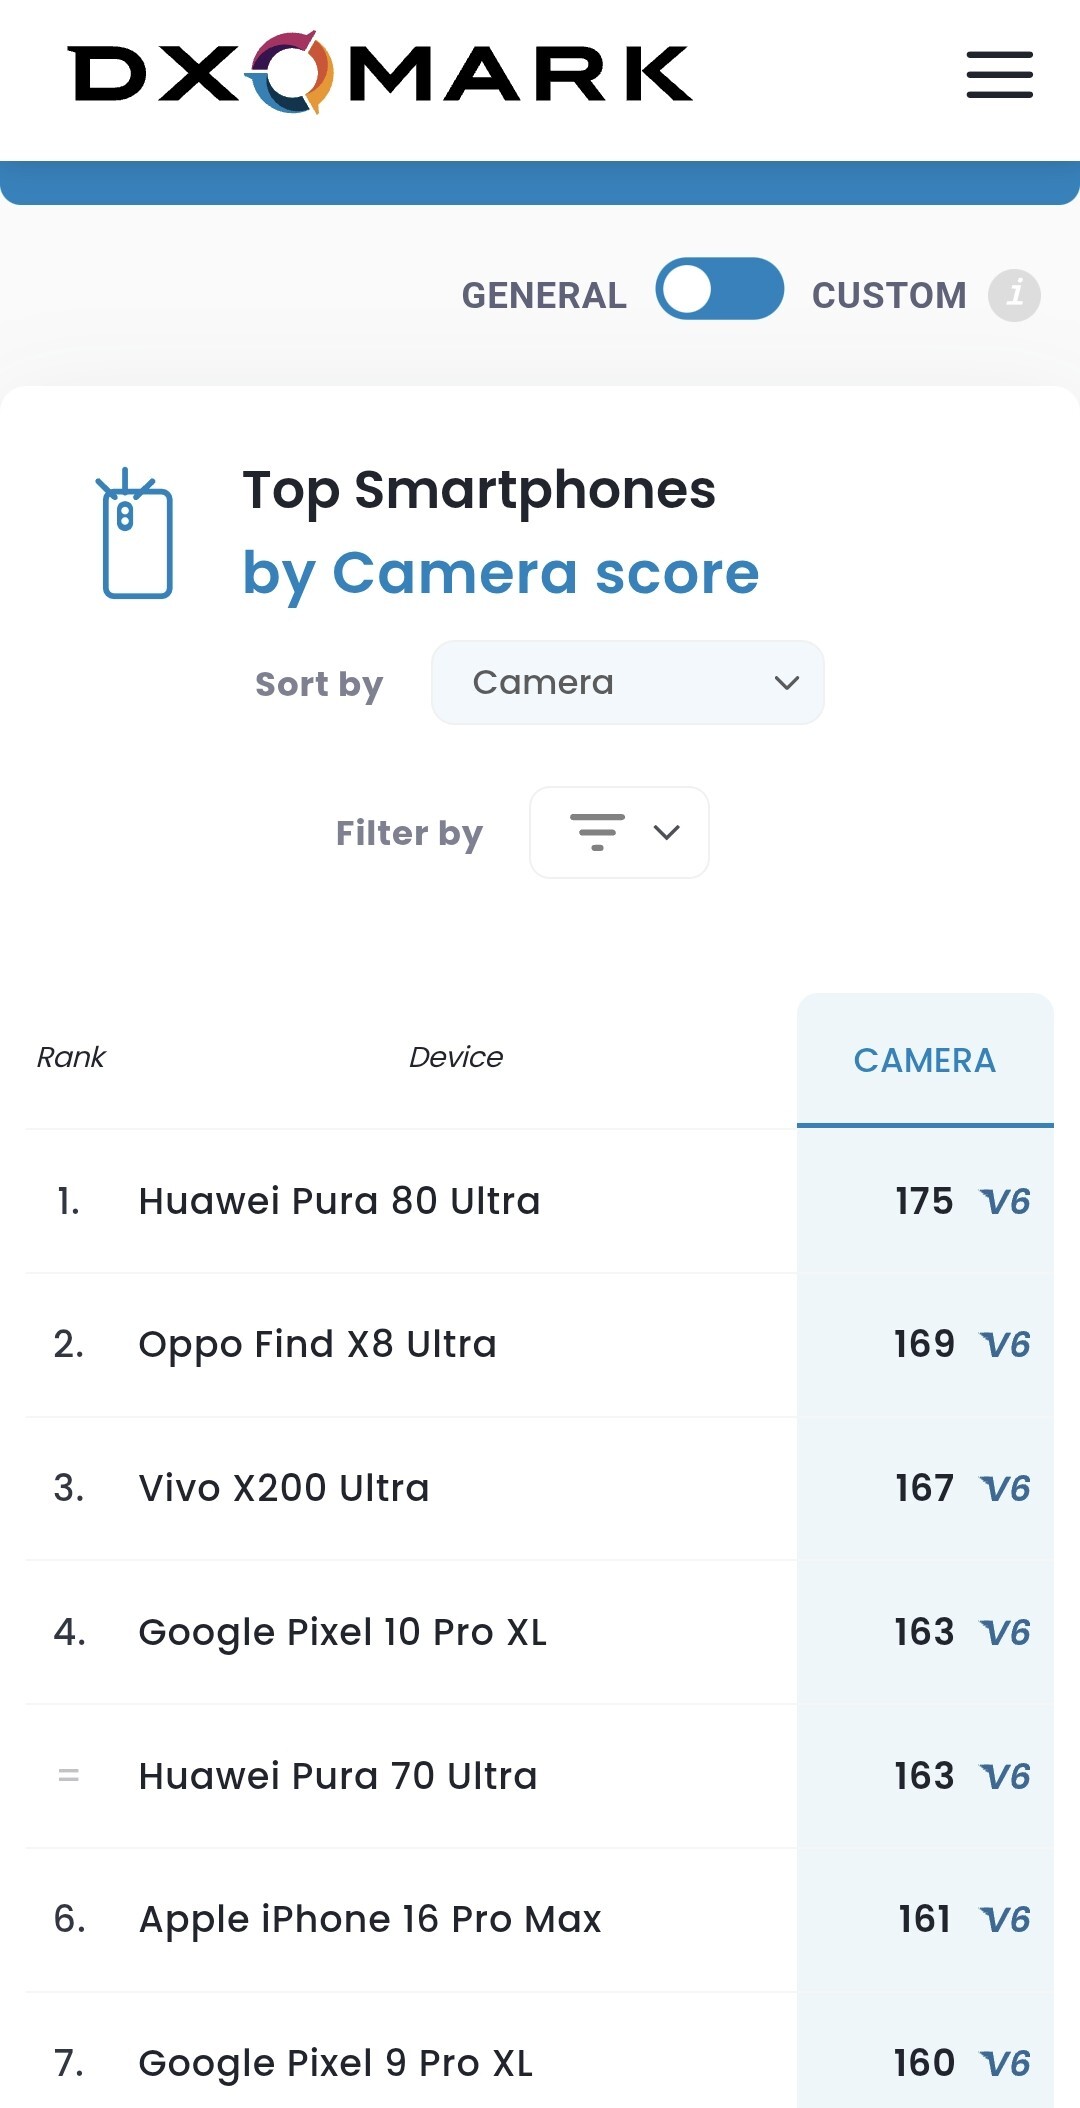Select the CAMERA column tab

[924, 1060]
